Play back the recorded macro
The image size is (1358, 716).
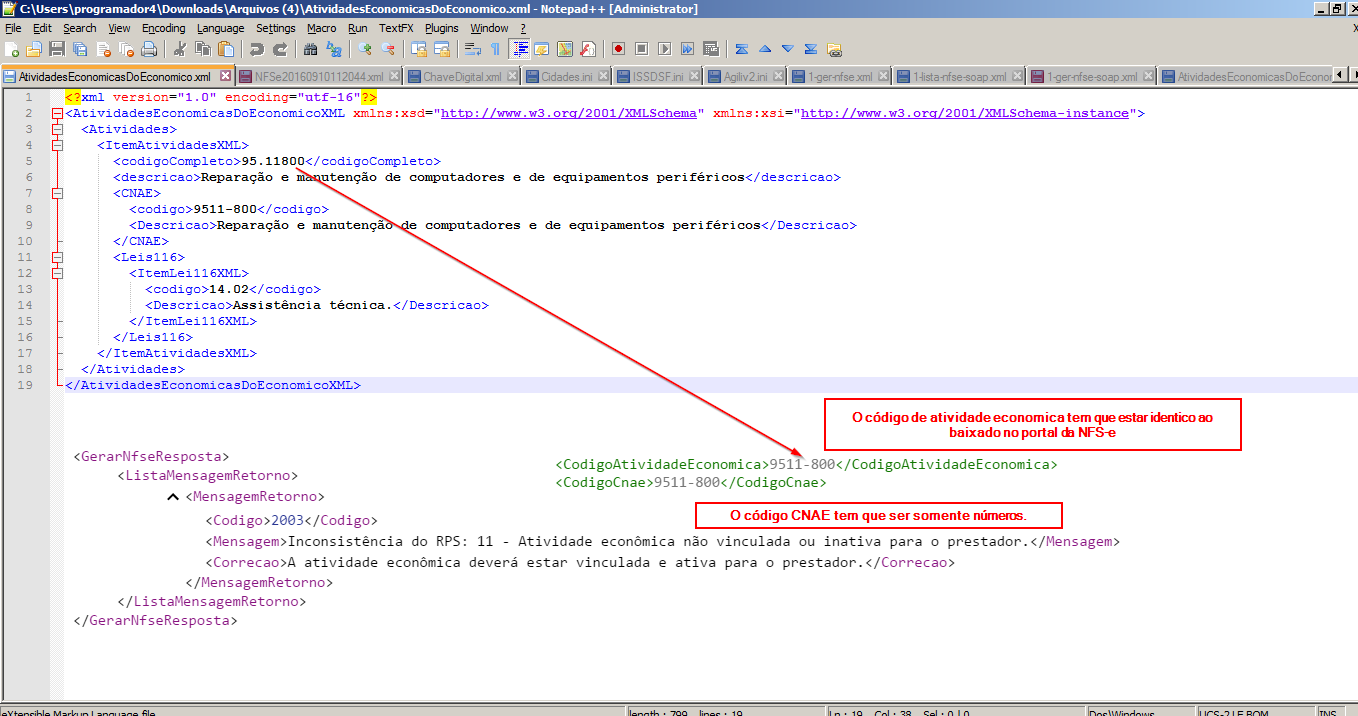(x=665, y=49)
